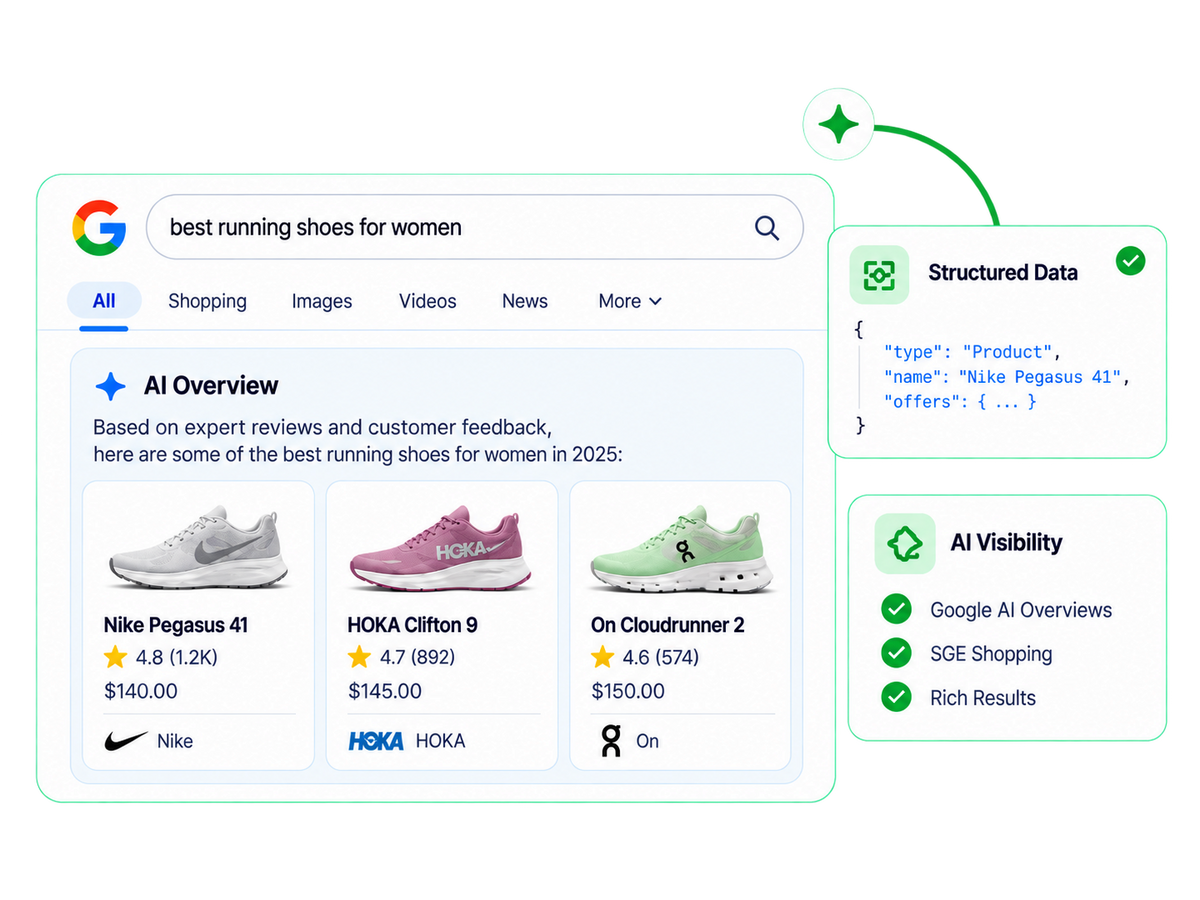Click the search box with running shoes query
Viewport: 1200px width, 900px height.
tap(474, 227)
